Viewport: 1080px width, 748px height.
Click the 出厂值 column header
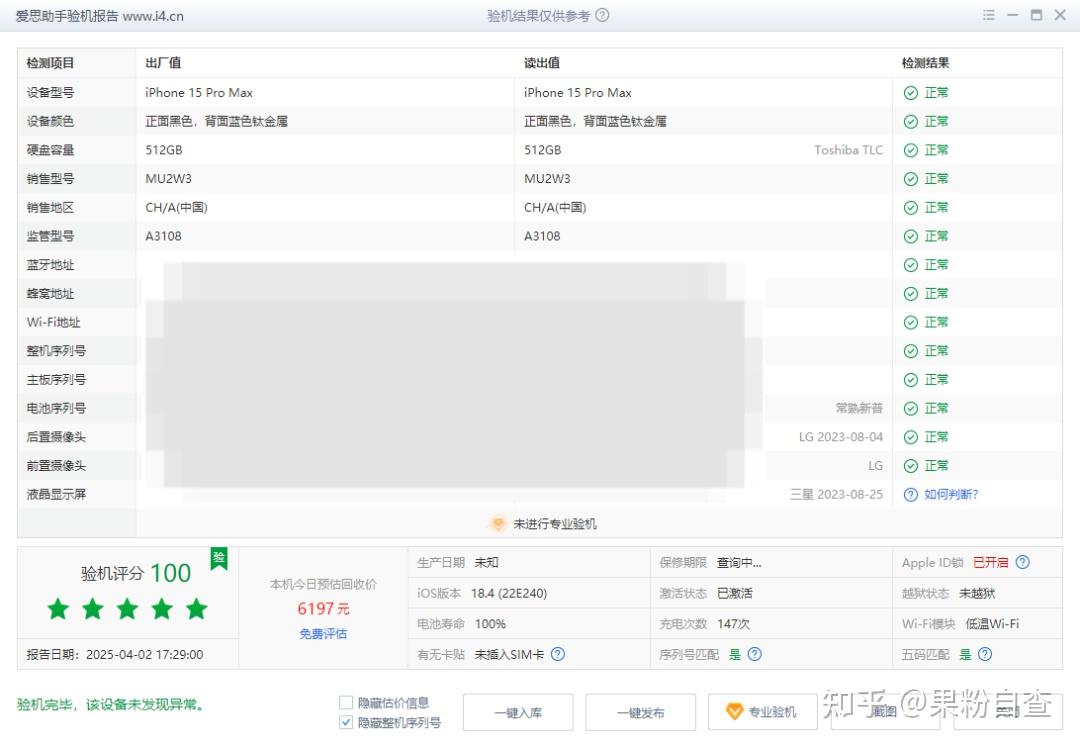point(163,63)
